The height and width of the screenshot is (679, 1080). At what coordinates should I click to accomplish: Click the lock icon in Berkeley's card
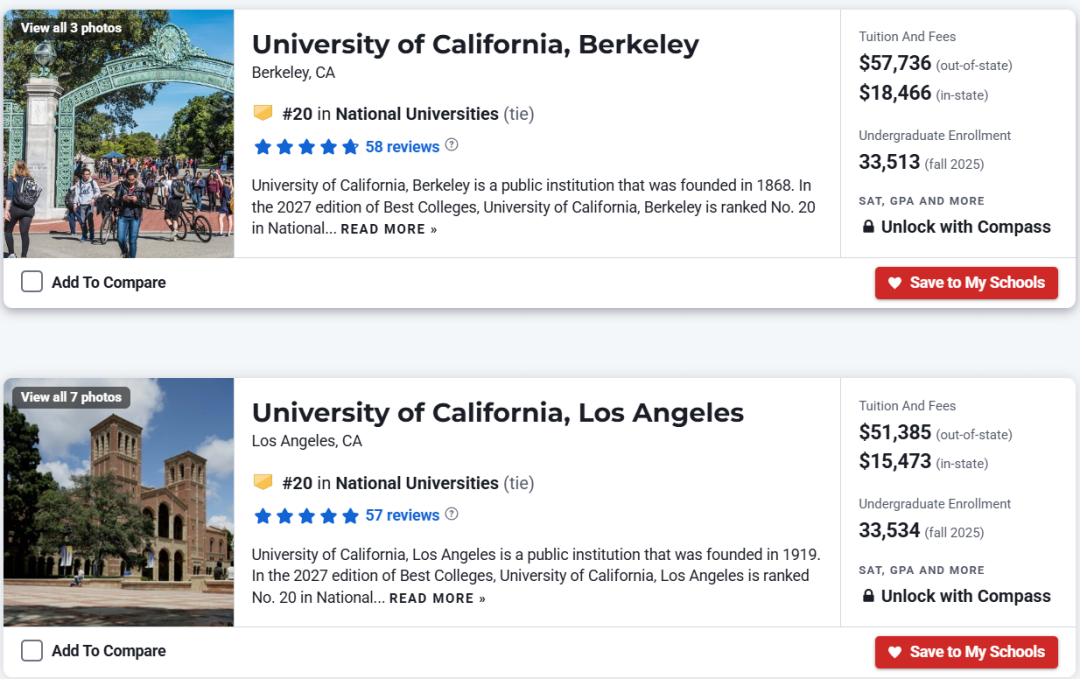(x=869, y=227)
